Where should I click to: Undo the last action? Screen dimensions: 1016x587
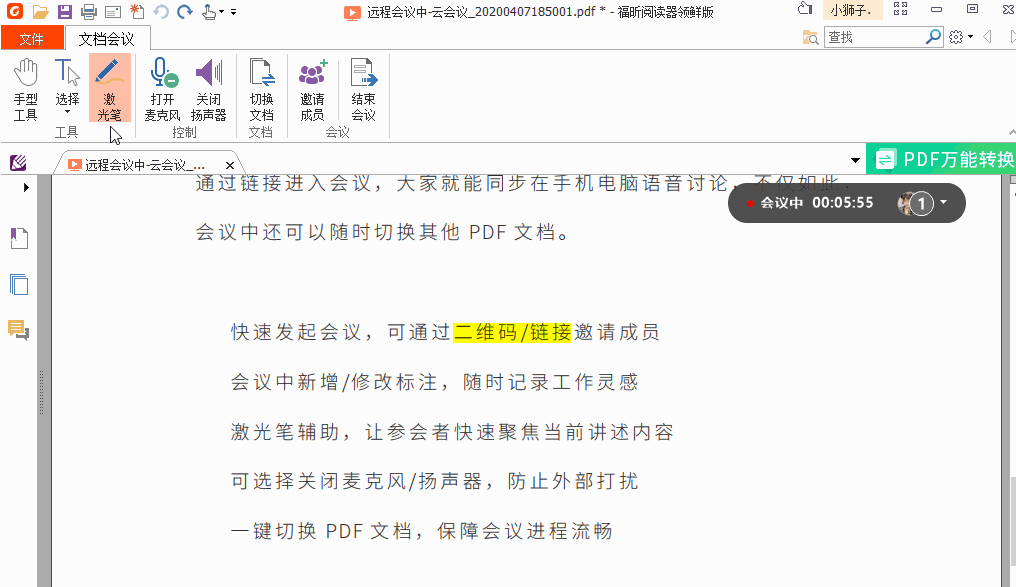pyautogui.click(x=160, y=9)
